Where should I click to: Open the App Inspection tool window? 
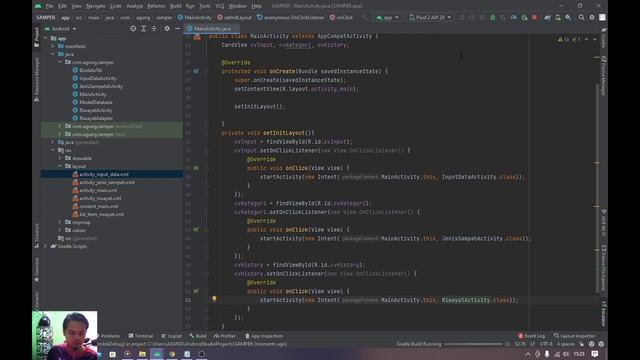(x=264, y=336)
